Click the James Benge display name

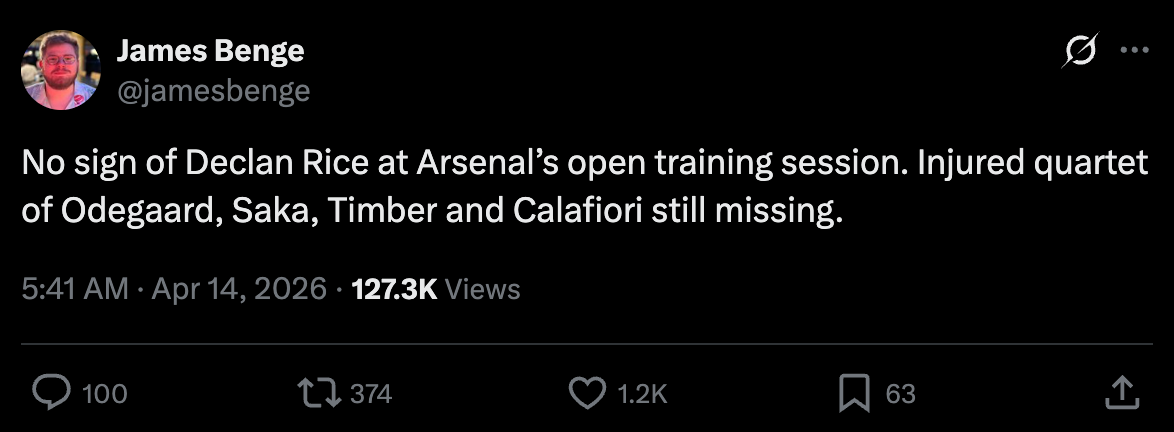pos(210,51)
